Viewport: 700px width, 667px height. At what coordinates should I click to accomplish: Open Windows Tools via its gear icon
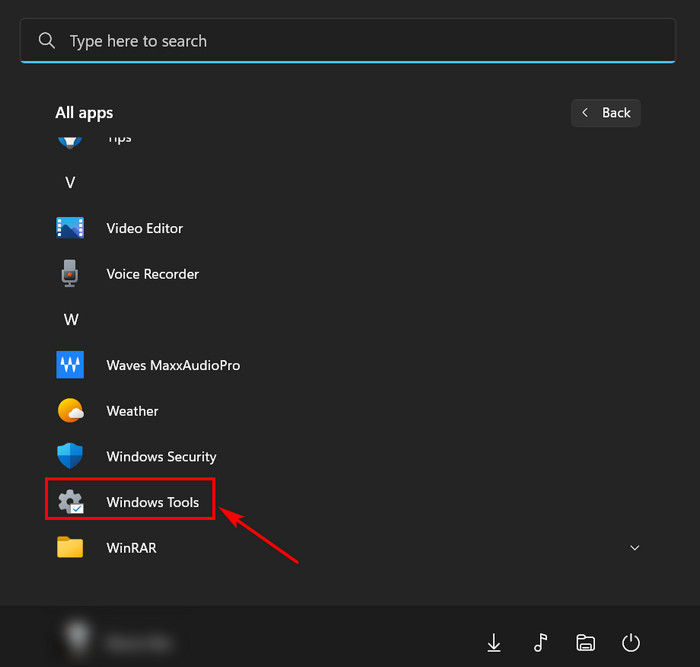(71, 502)
